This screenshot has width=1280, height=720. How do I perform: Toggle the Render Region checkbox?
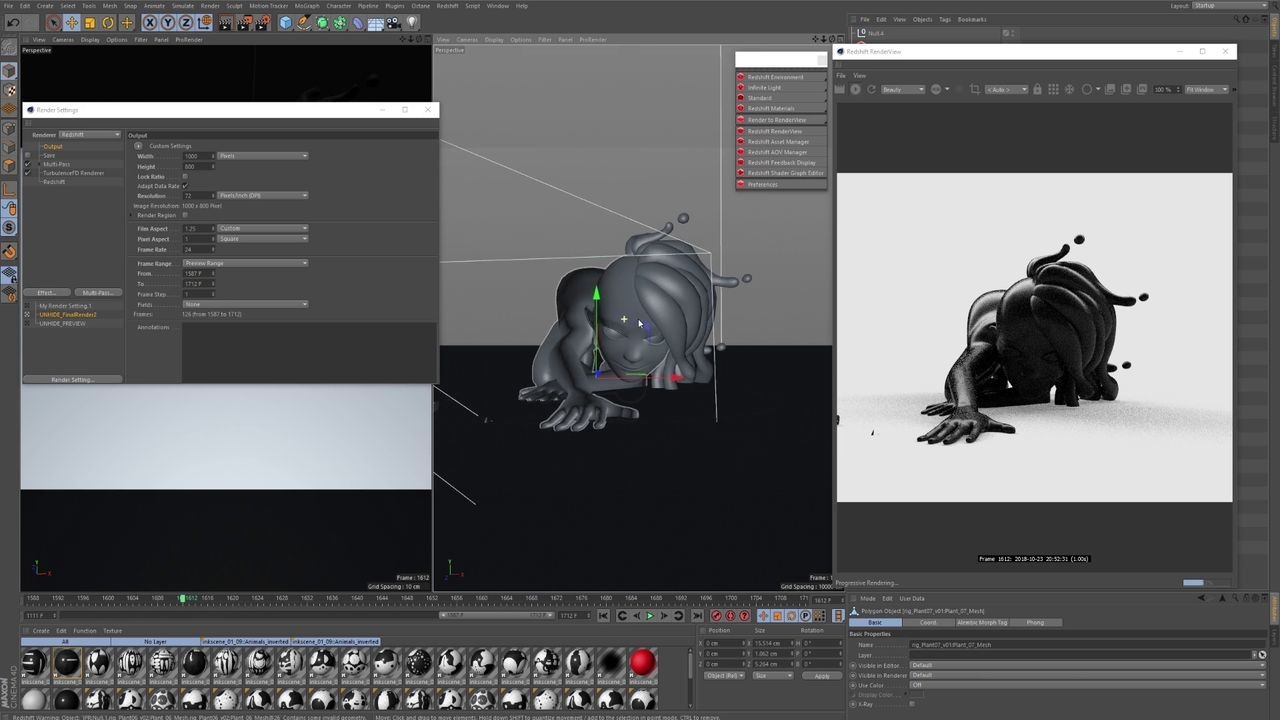pos(185,215)
